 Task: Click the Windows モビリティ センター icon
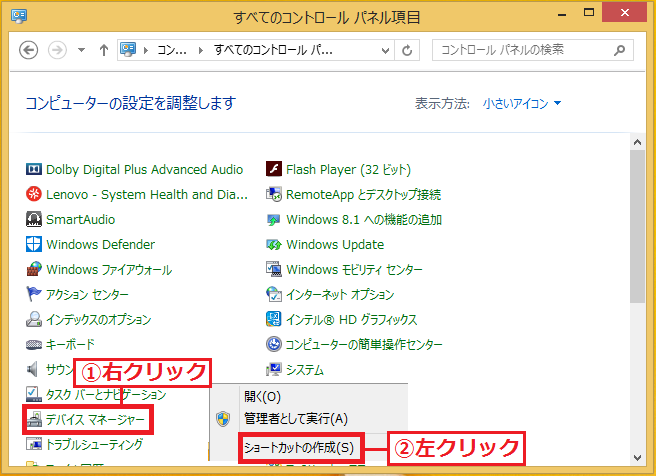pyautogui.click(x=274, y=269)
